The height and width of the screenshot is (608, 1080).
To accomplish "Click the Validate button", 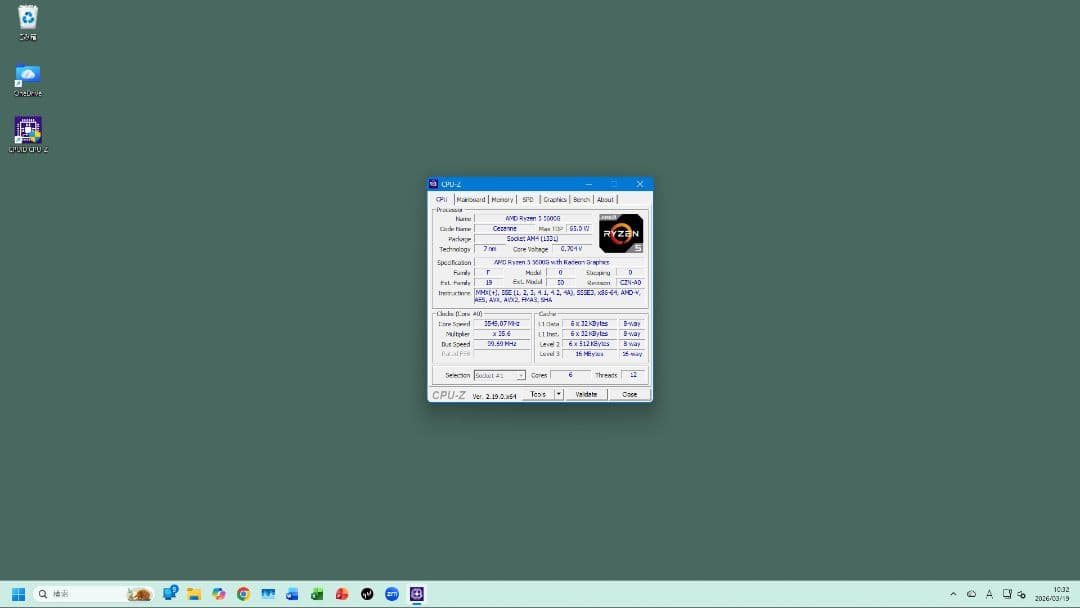I will [586, 395].
